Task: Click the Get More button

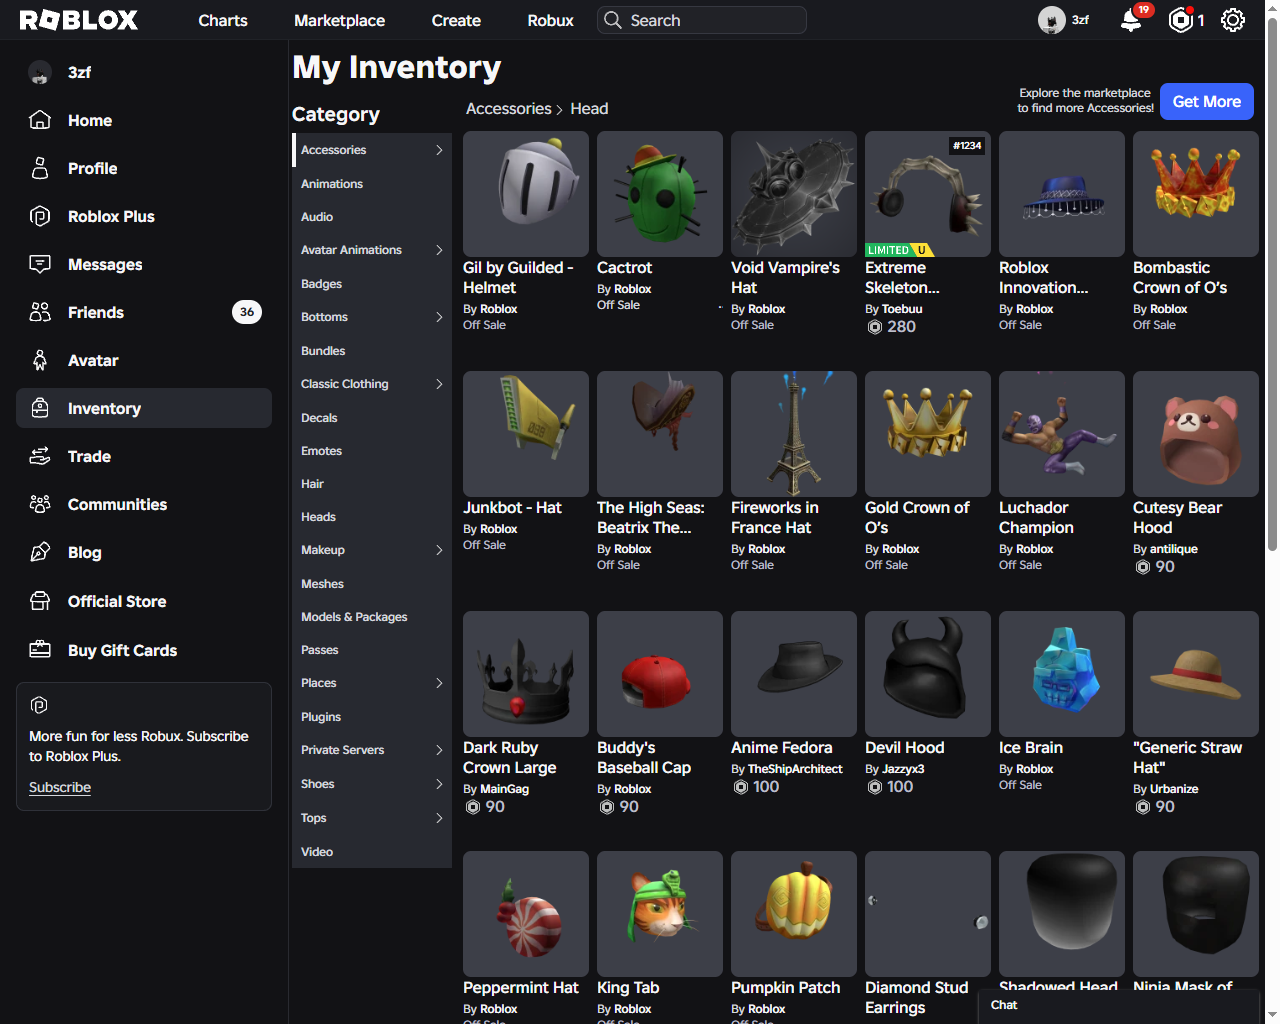Action: 1206,101
